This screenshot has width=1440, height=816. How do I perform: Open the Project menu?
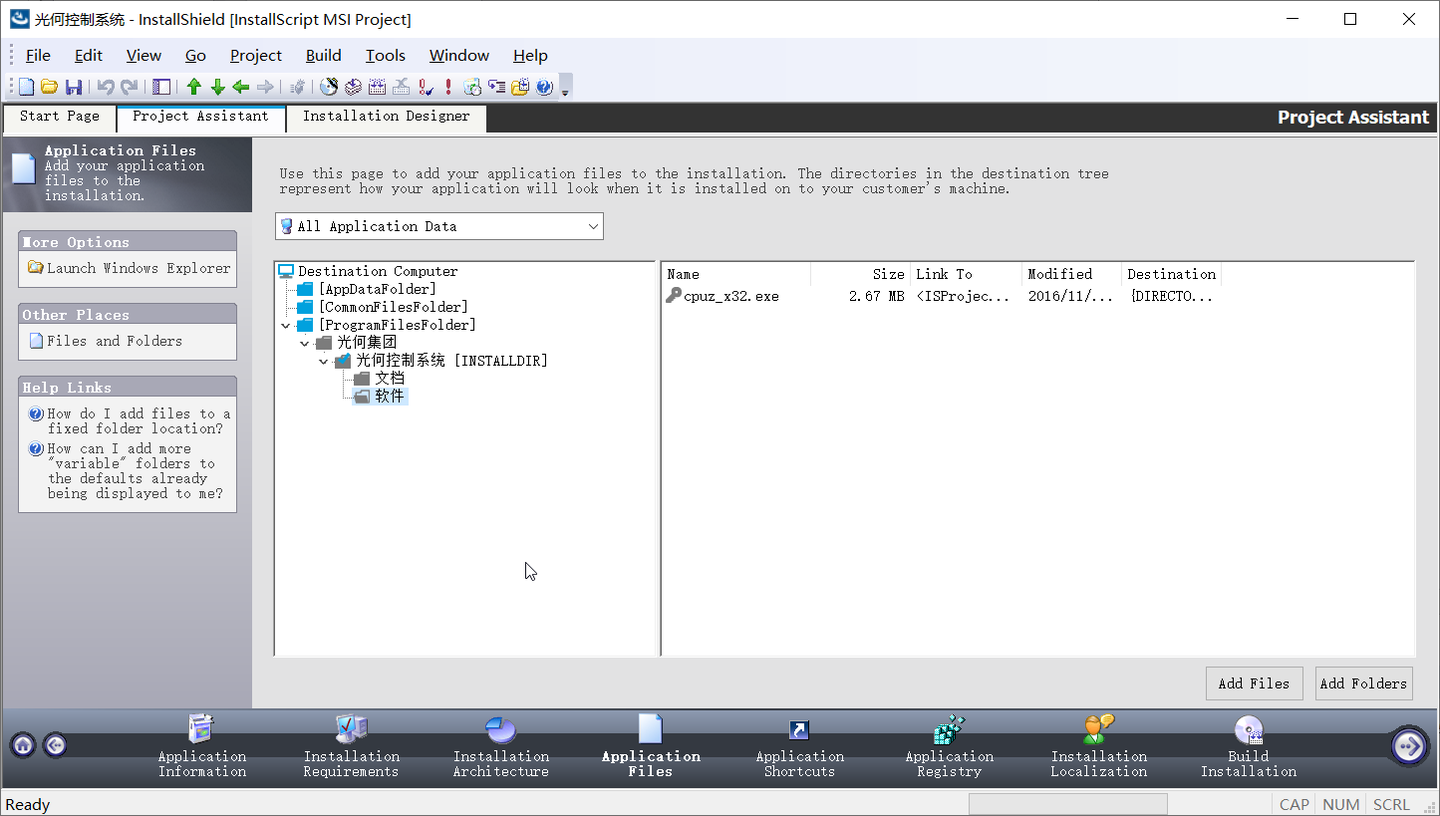[x=256, y=56]
